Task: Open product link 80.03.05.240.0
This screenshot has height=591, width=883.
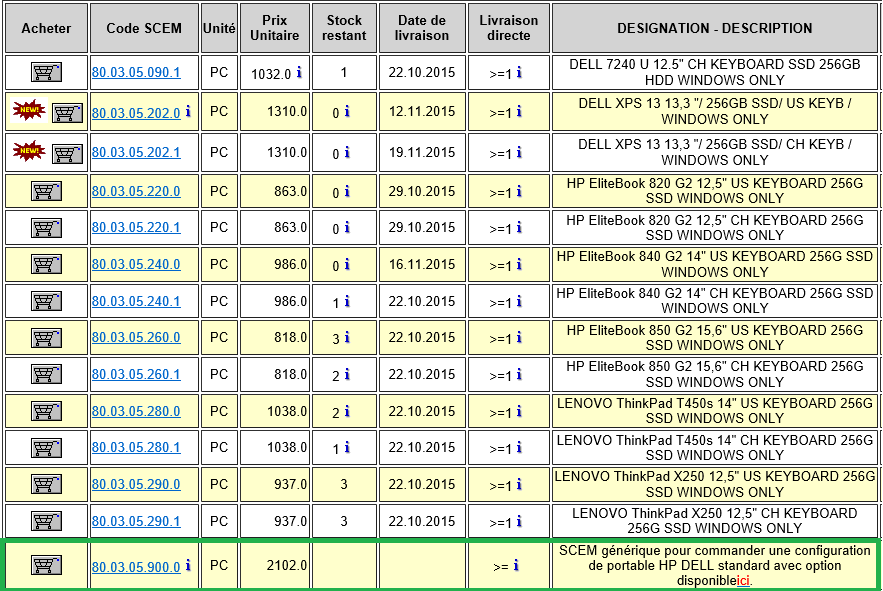Action: [x=136, y=265]
